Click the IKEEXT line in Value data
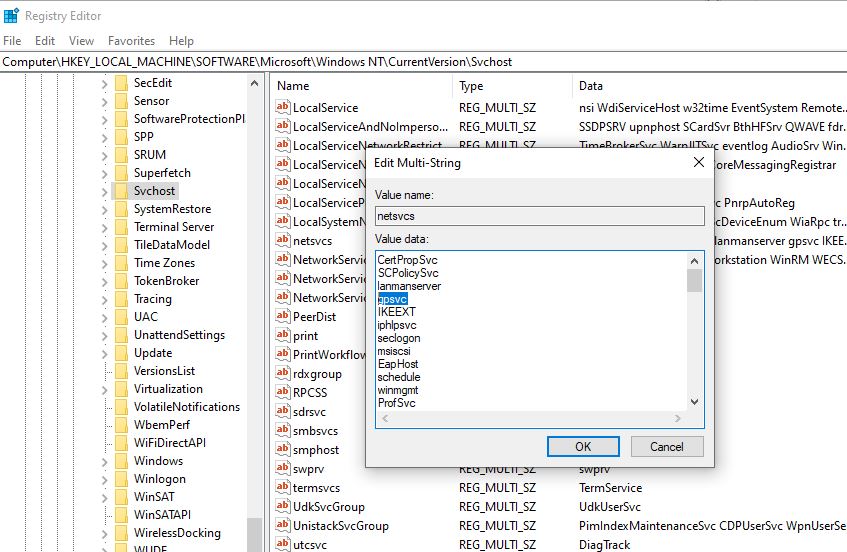 pyautogui.click(x=396, y=312)
